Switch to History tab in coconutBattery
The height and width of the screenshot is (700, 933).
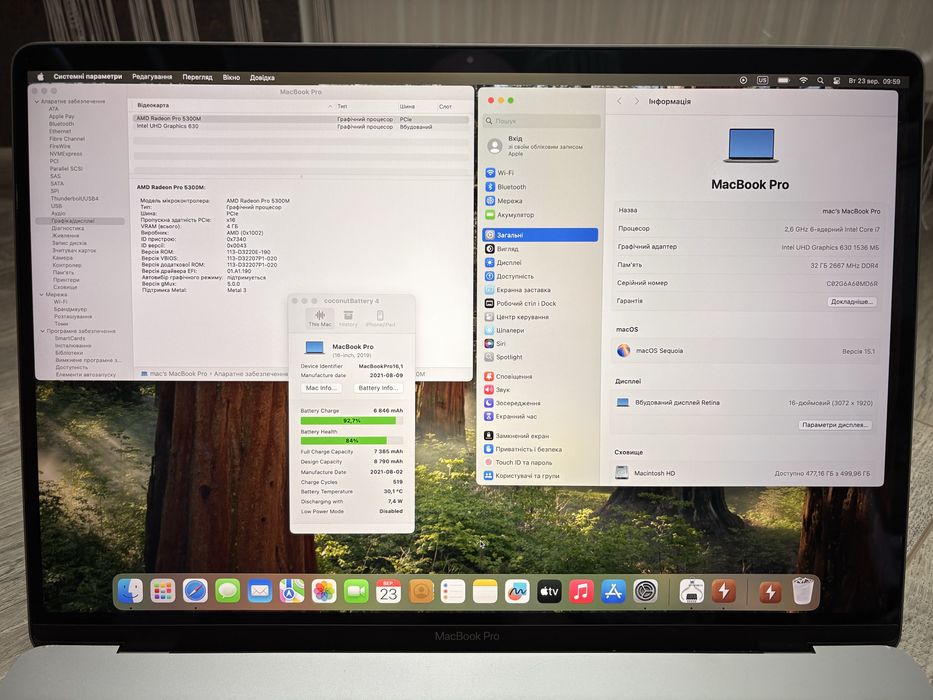pyautogui.click(x=348, y=318)
